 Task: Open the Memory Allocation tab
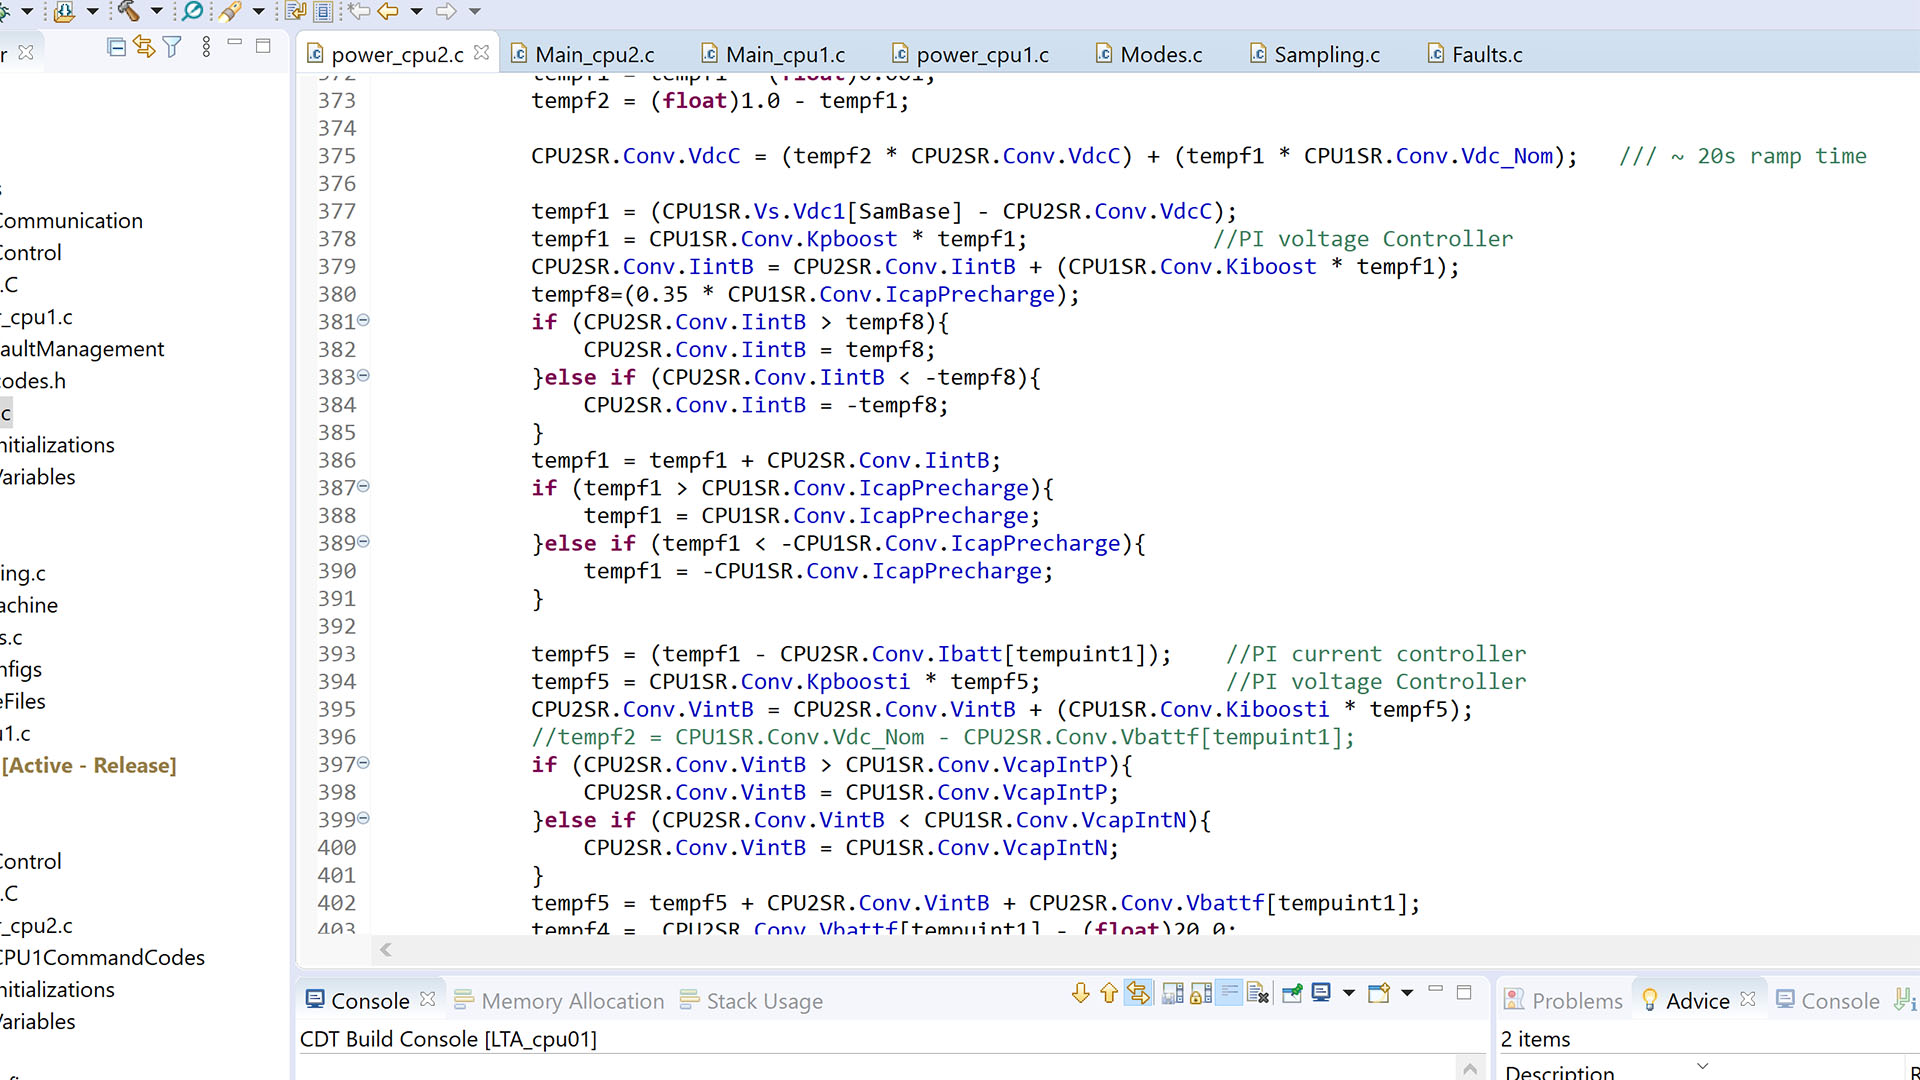[x=572, y=1001]
